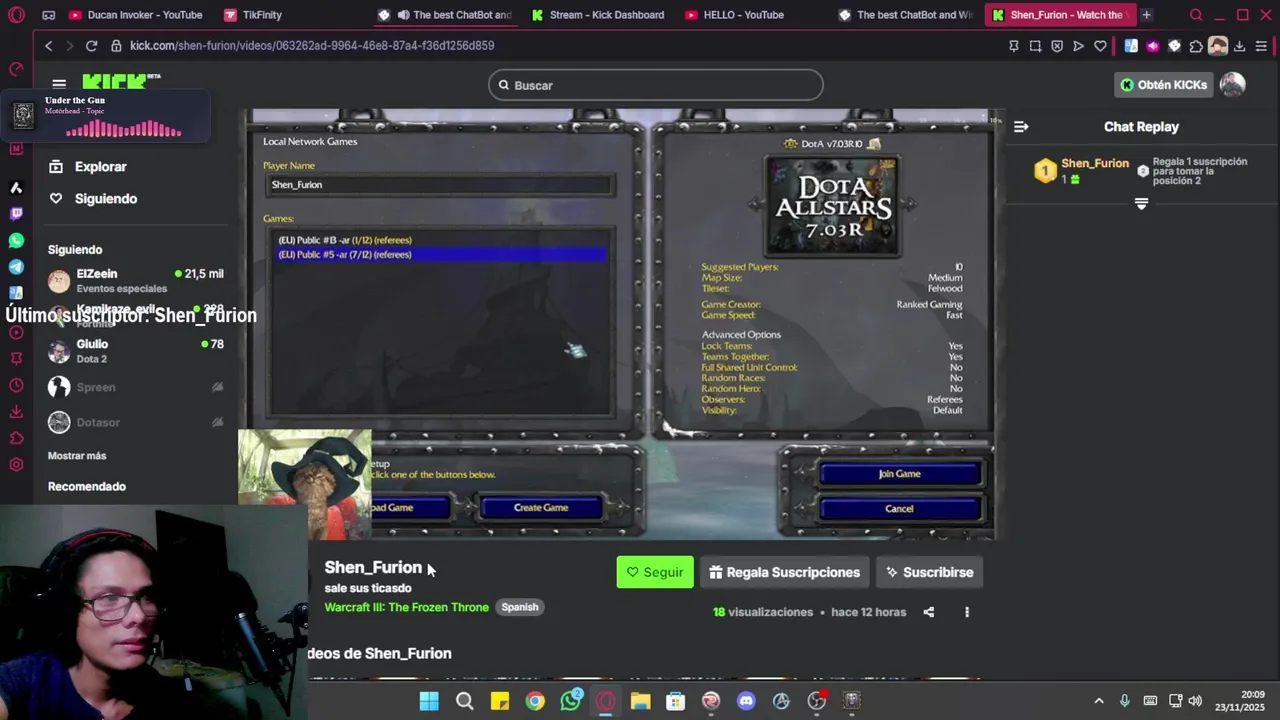Image resolution: width=1280 pixels, height=720 pixels.
Task: Go back to the previous page
Action: pos(48,46)
